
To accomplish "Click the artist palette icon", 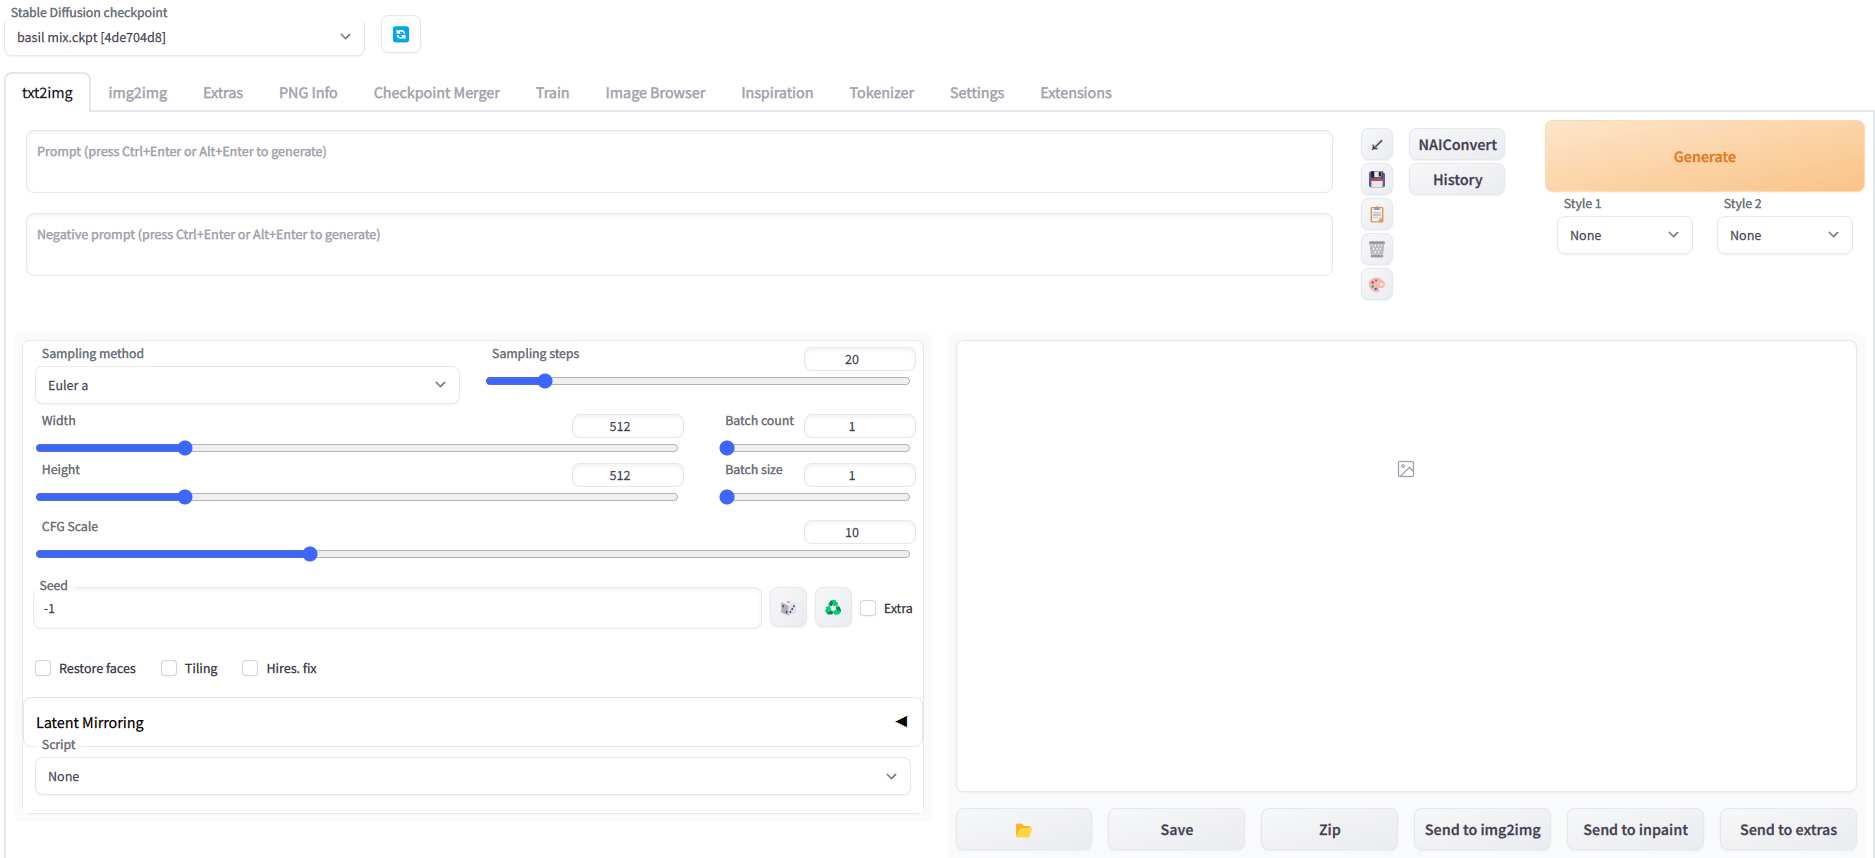I will pyautogui.click(x=1377, y=285).
